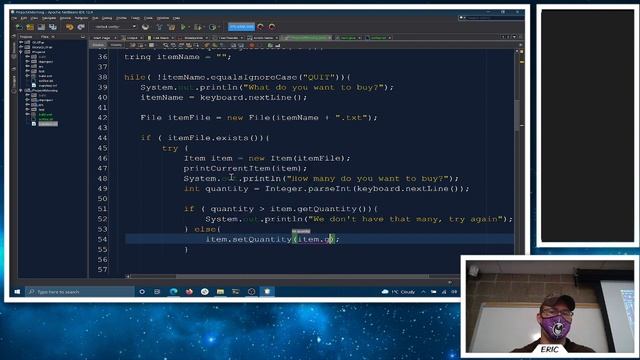Open Task View from the taskbar
640x360 pixels.
click(157, 291)
